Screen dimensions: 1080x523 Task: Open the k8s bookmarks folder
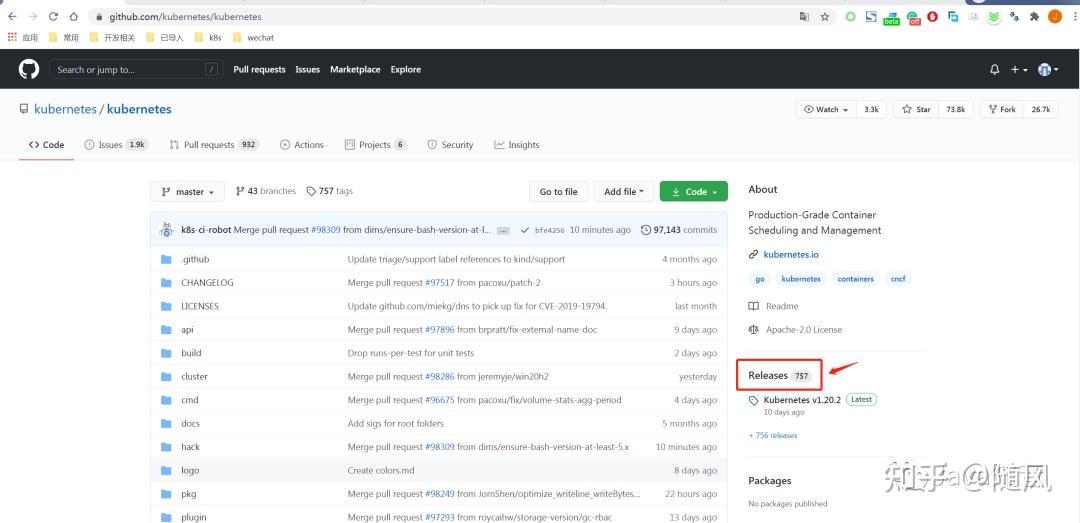pos(208,37)
